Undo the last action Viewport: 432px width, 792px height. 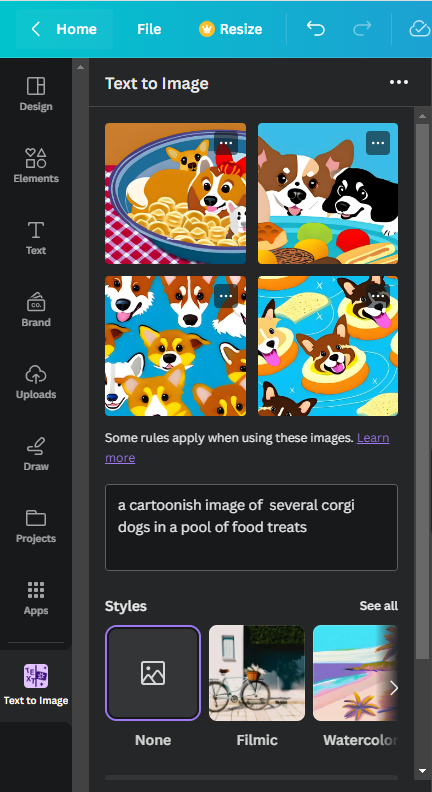(x=315, y=29)
